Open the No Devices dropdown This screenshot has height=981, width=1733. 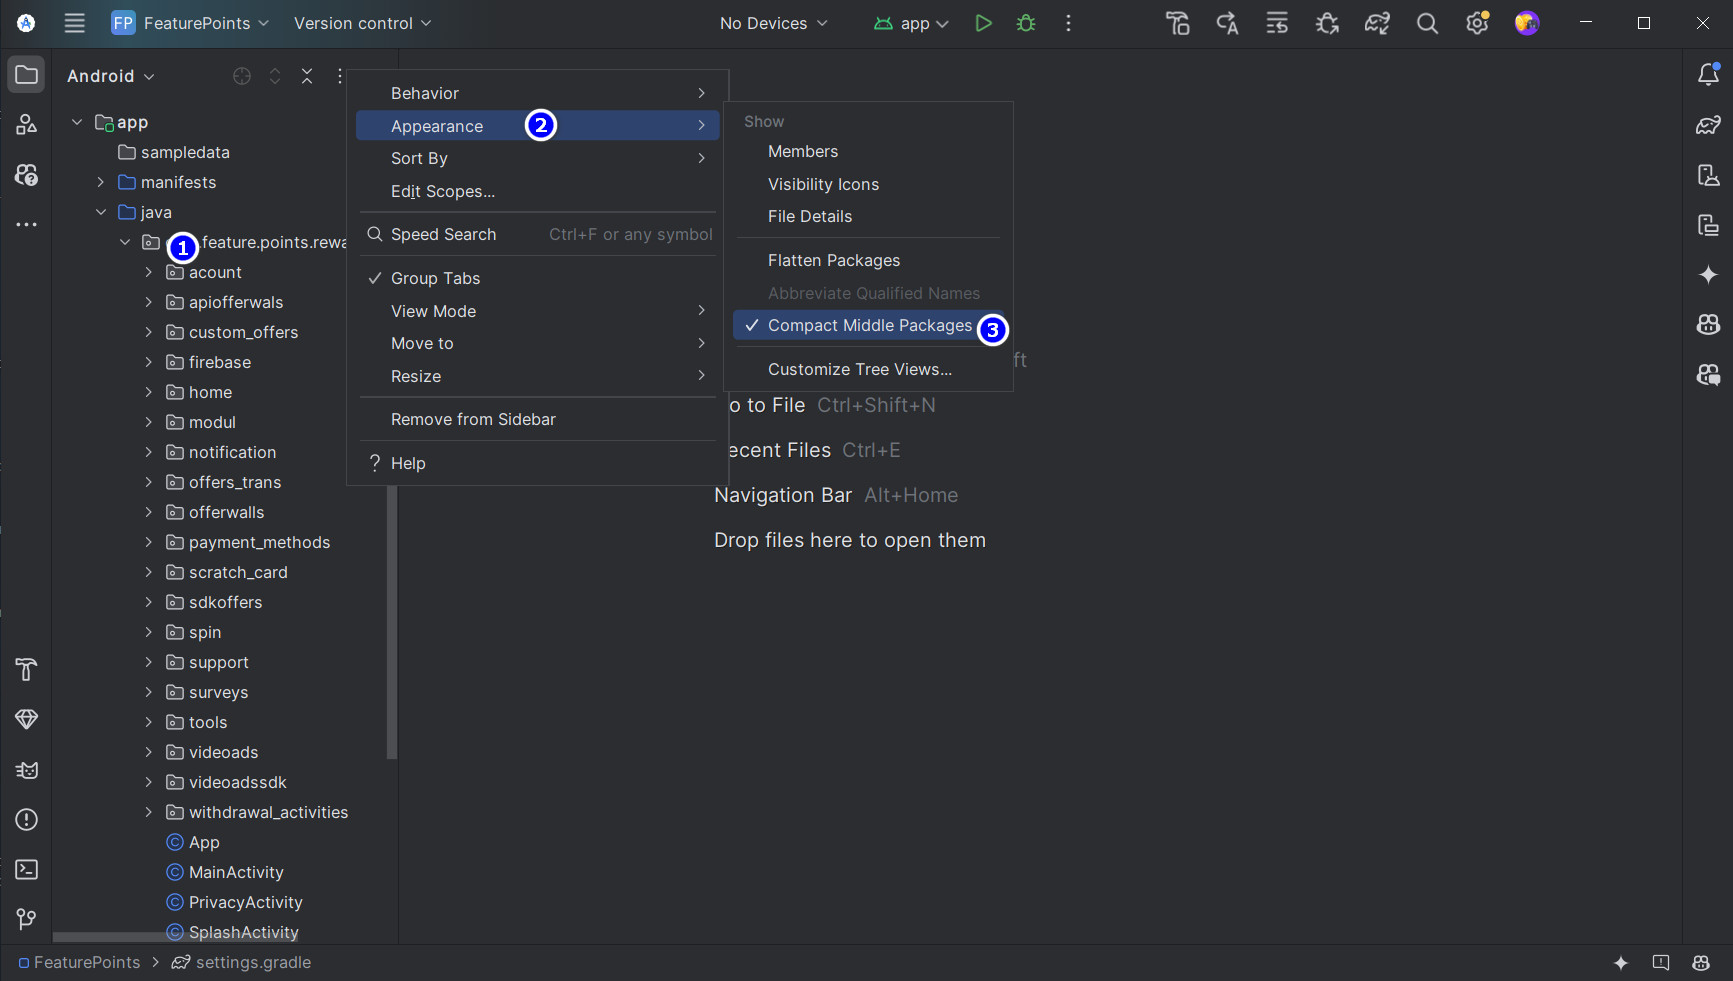(773, 23)
